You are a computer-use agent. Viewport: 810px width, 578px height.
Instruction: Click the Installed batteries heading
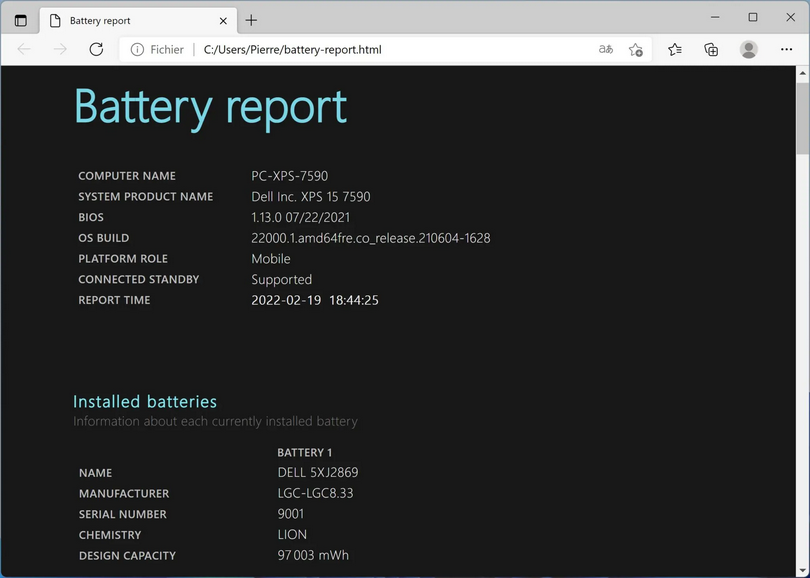click(x=145, y=401)
